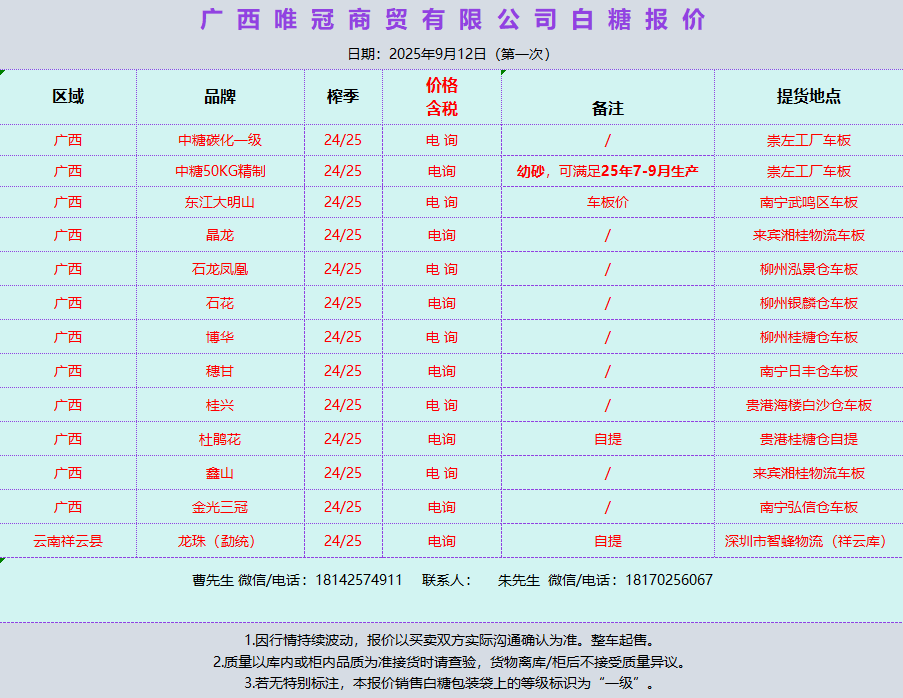Select the 杜鹃花 brand cell
Image resolution: width=903 pixels, height=698 pixels.
tap(220, 439)
